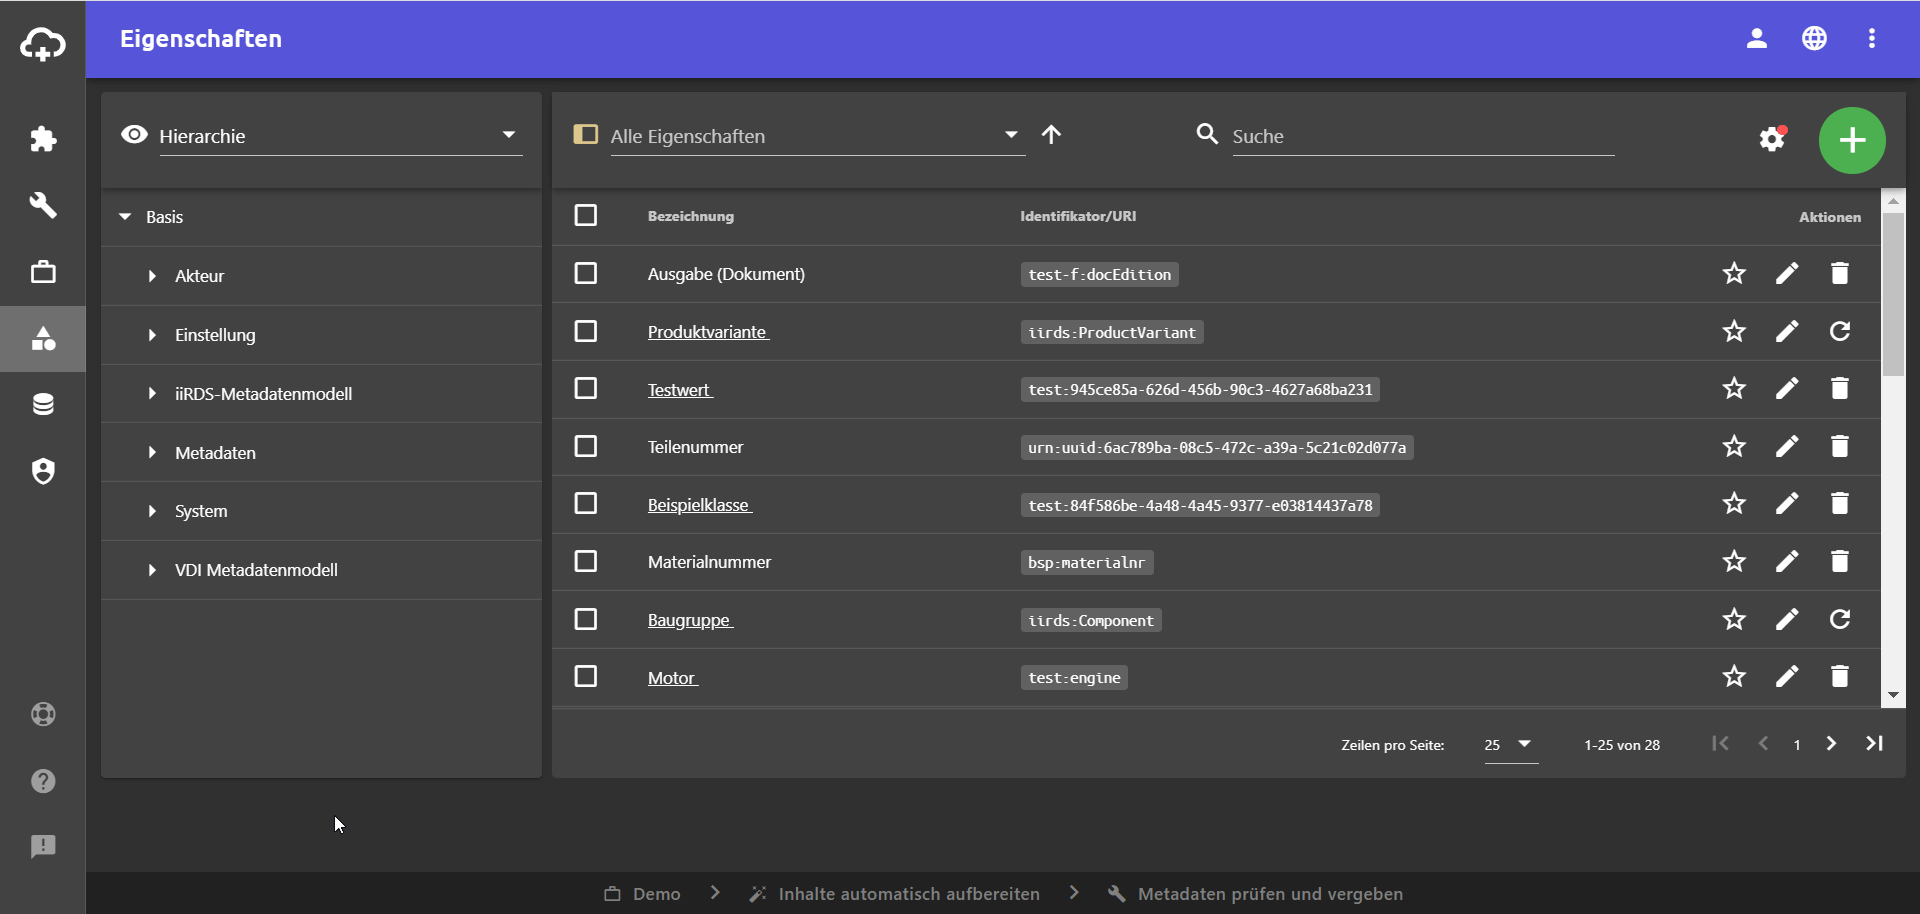Open the Motor link
This screenshot has height=914, width=1920.
point(673,678)
